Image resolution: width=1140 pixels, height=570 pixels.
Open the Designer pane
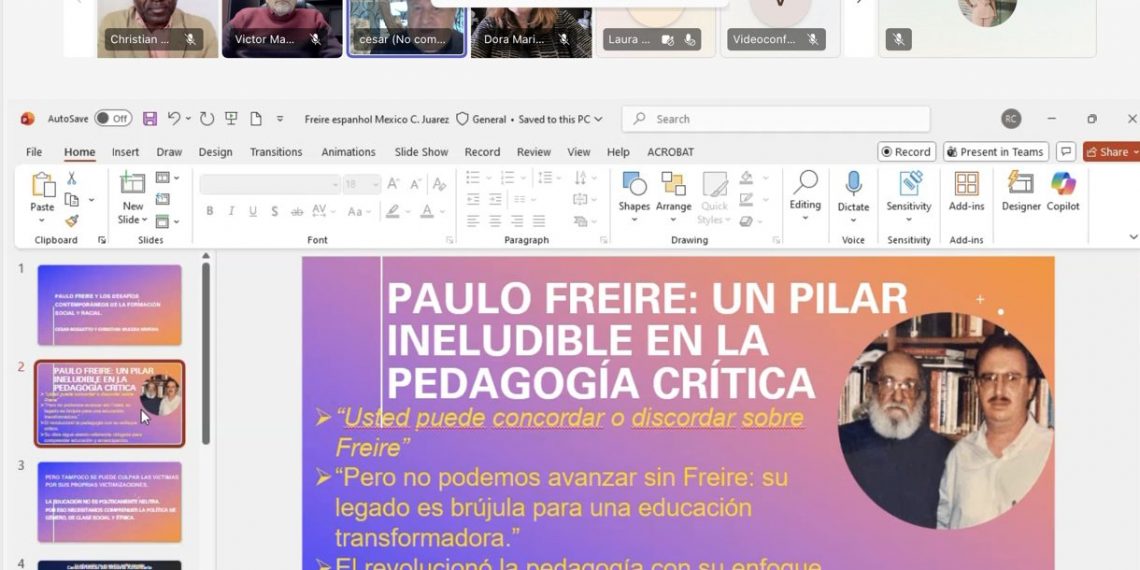tap(1021, 191)
